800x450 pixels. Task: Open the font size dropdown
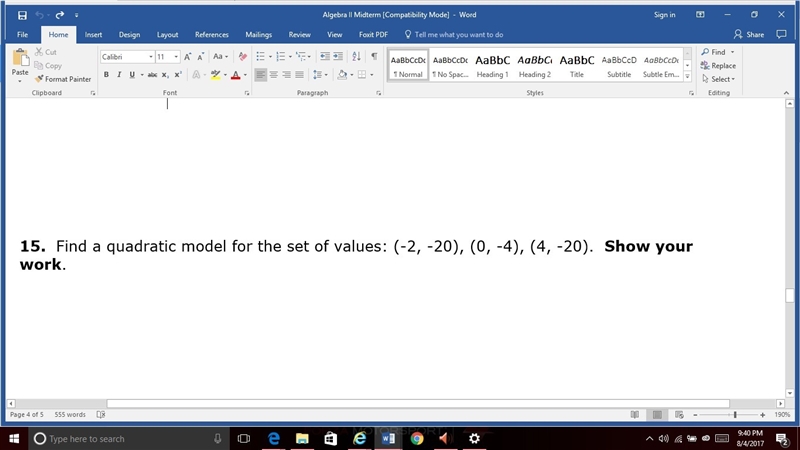click(176, 57)
